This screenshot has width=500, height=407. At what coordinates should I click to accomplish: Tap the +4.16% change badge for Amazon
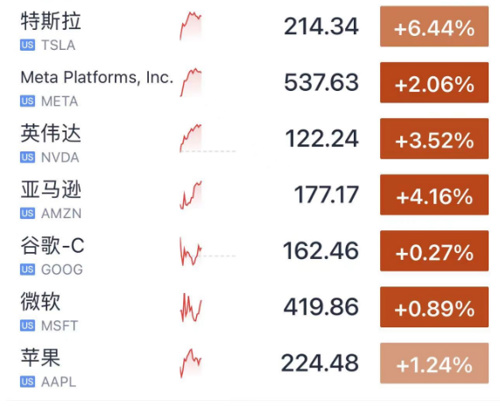point(434,195)
